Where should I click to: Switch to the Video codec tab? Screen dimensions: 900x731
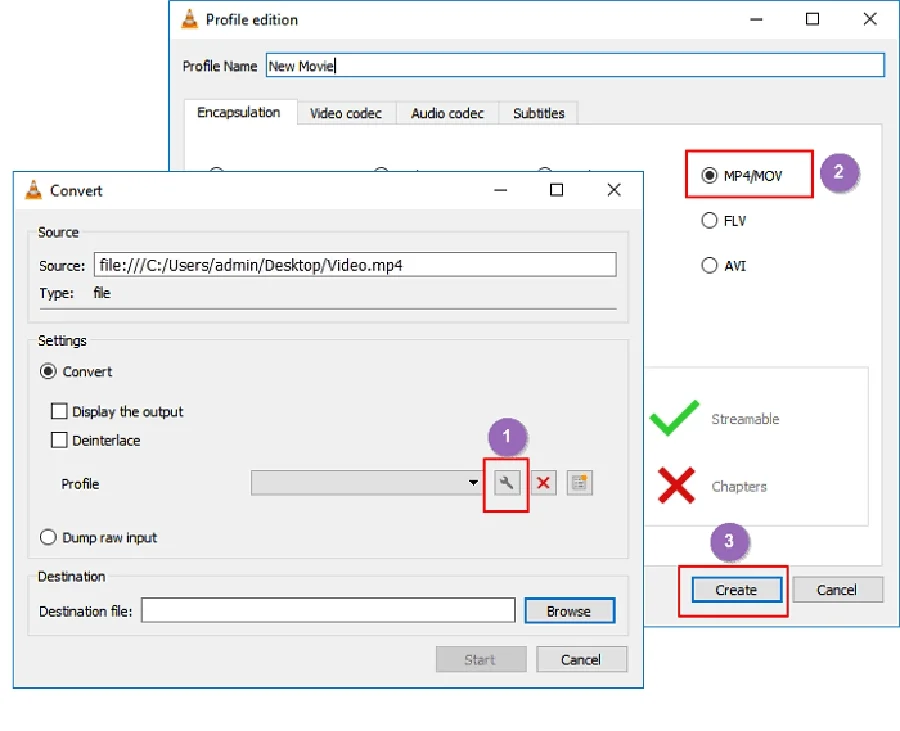(x=345, y=113)
